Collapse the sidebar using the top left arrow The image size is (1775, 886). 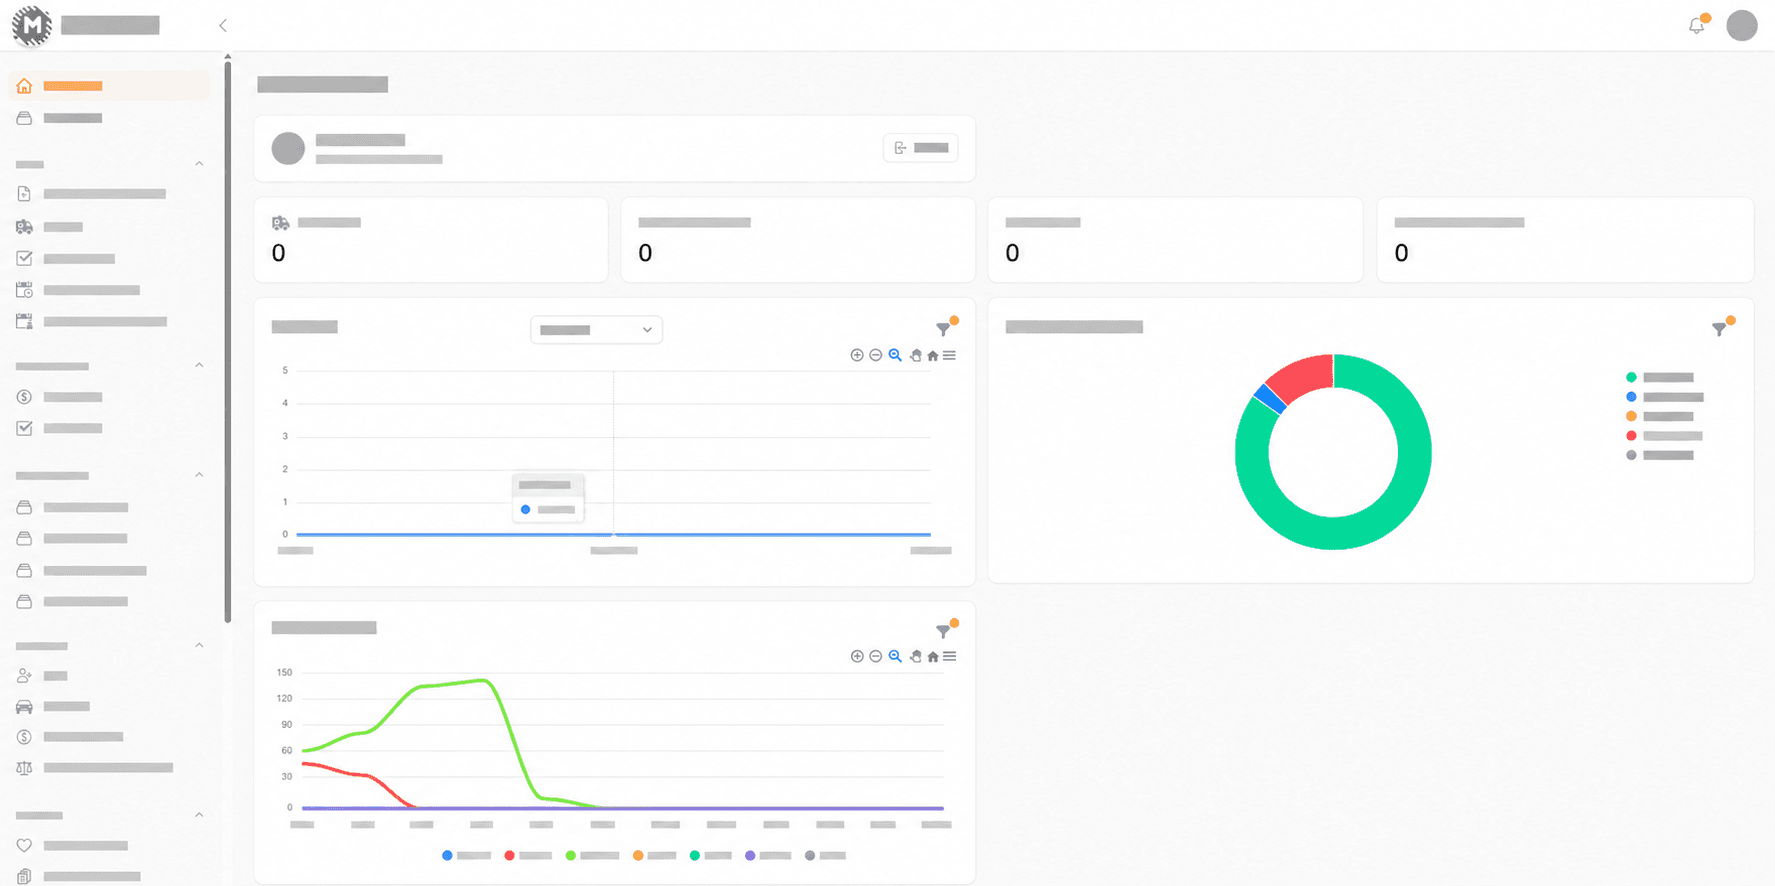point(223,26)
